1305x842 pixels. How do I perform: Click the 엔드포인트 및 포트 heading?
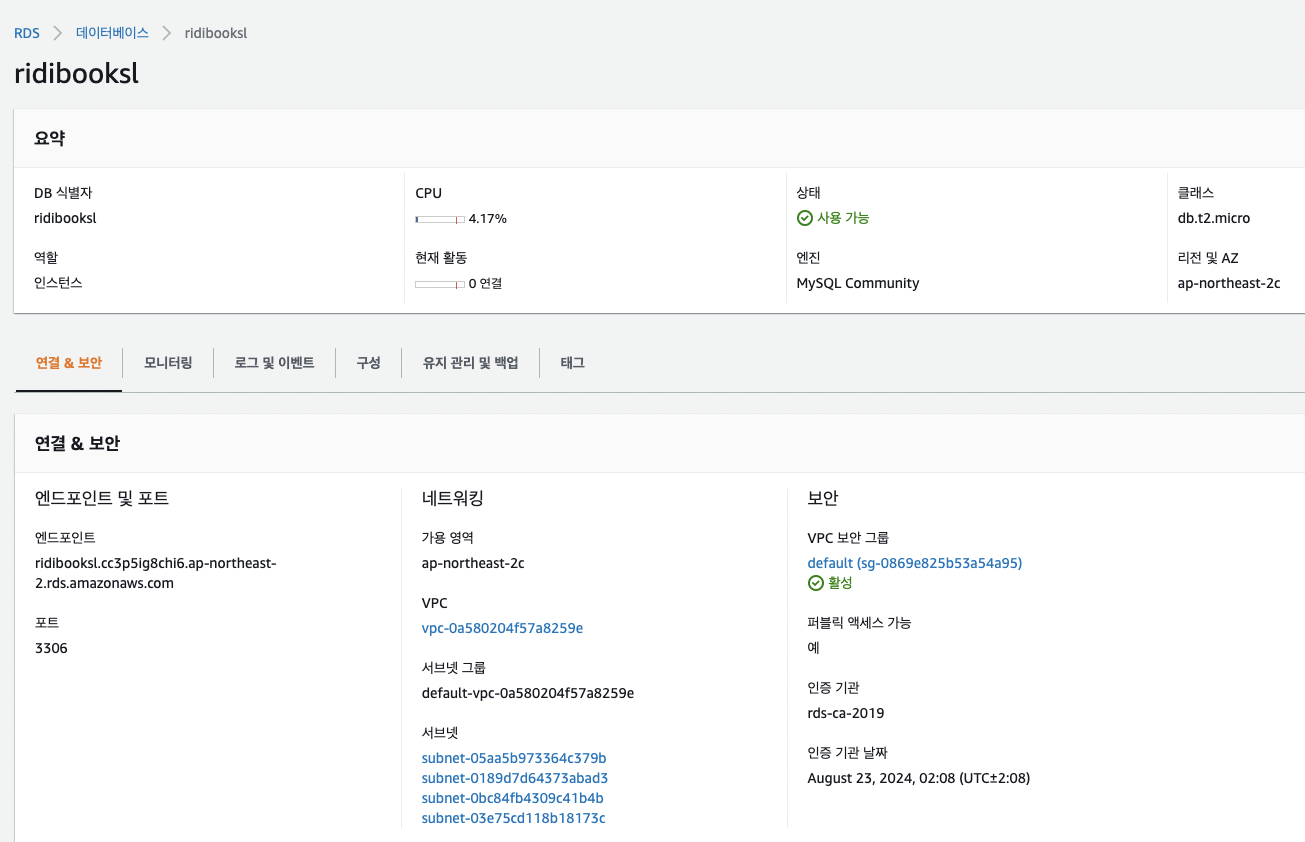[x=102, y=498]
